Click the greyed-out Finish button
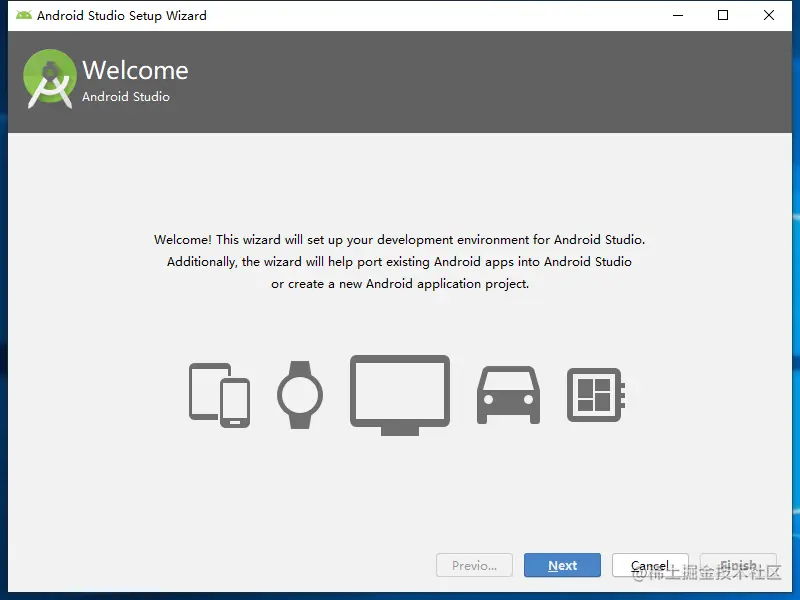 click(738, 565)
